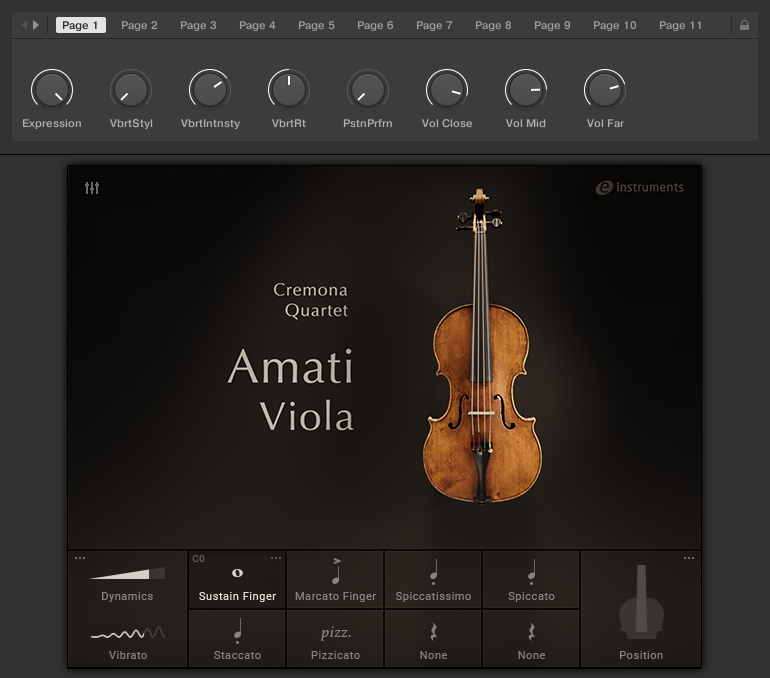This screenshot has height=678, width=770.
Task: Click the Vol Far knob
Action: [605, 89]
